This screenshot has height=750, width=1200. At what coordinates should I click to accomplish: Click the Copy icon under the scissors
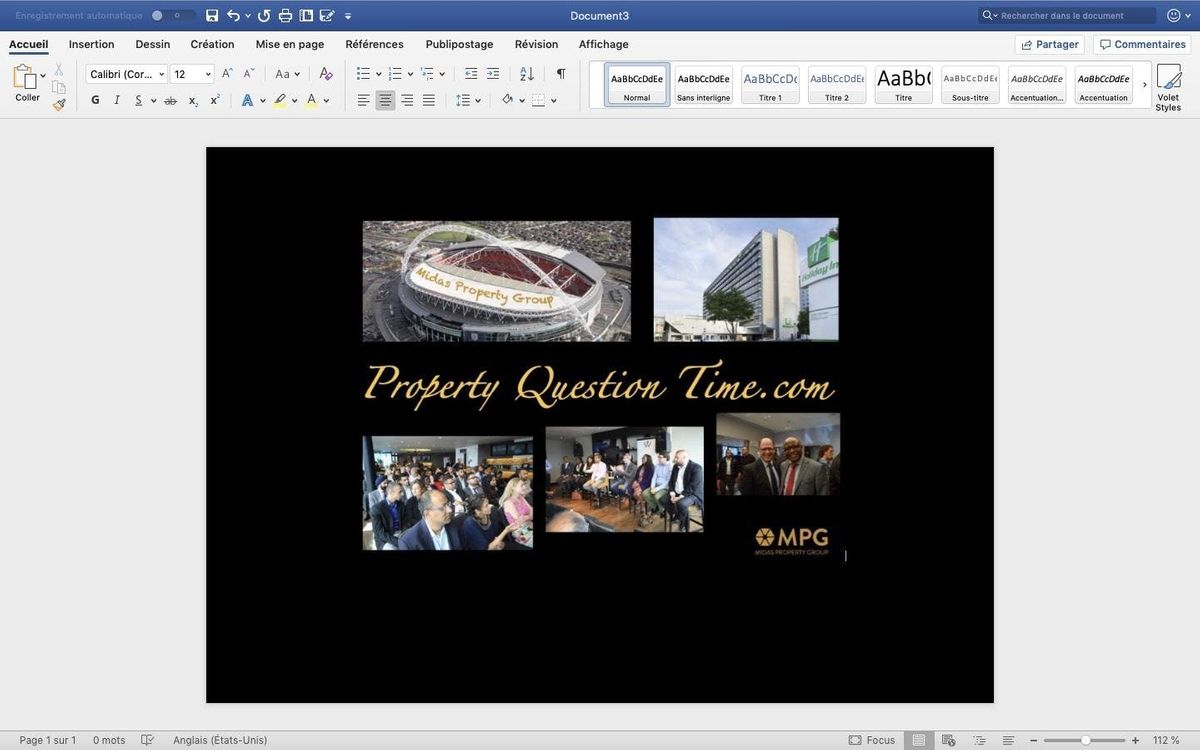[59, 87]
